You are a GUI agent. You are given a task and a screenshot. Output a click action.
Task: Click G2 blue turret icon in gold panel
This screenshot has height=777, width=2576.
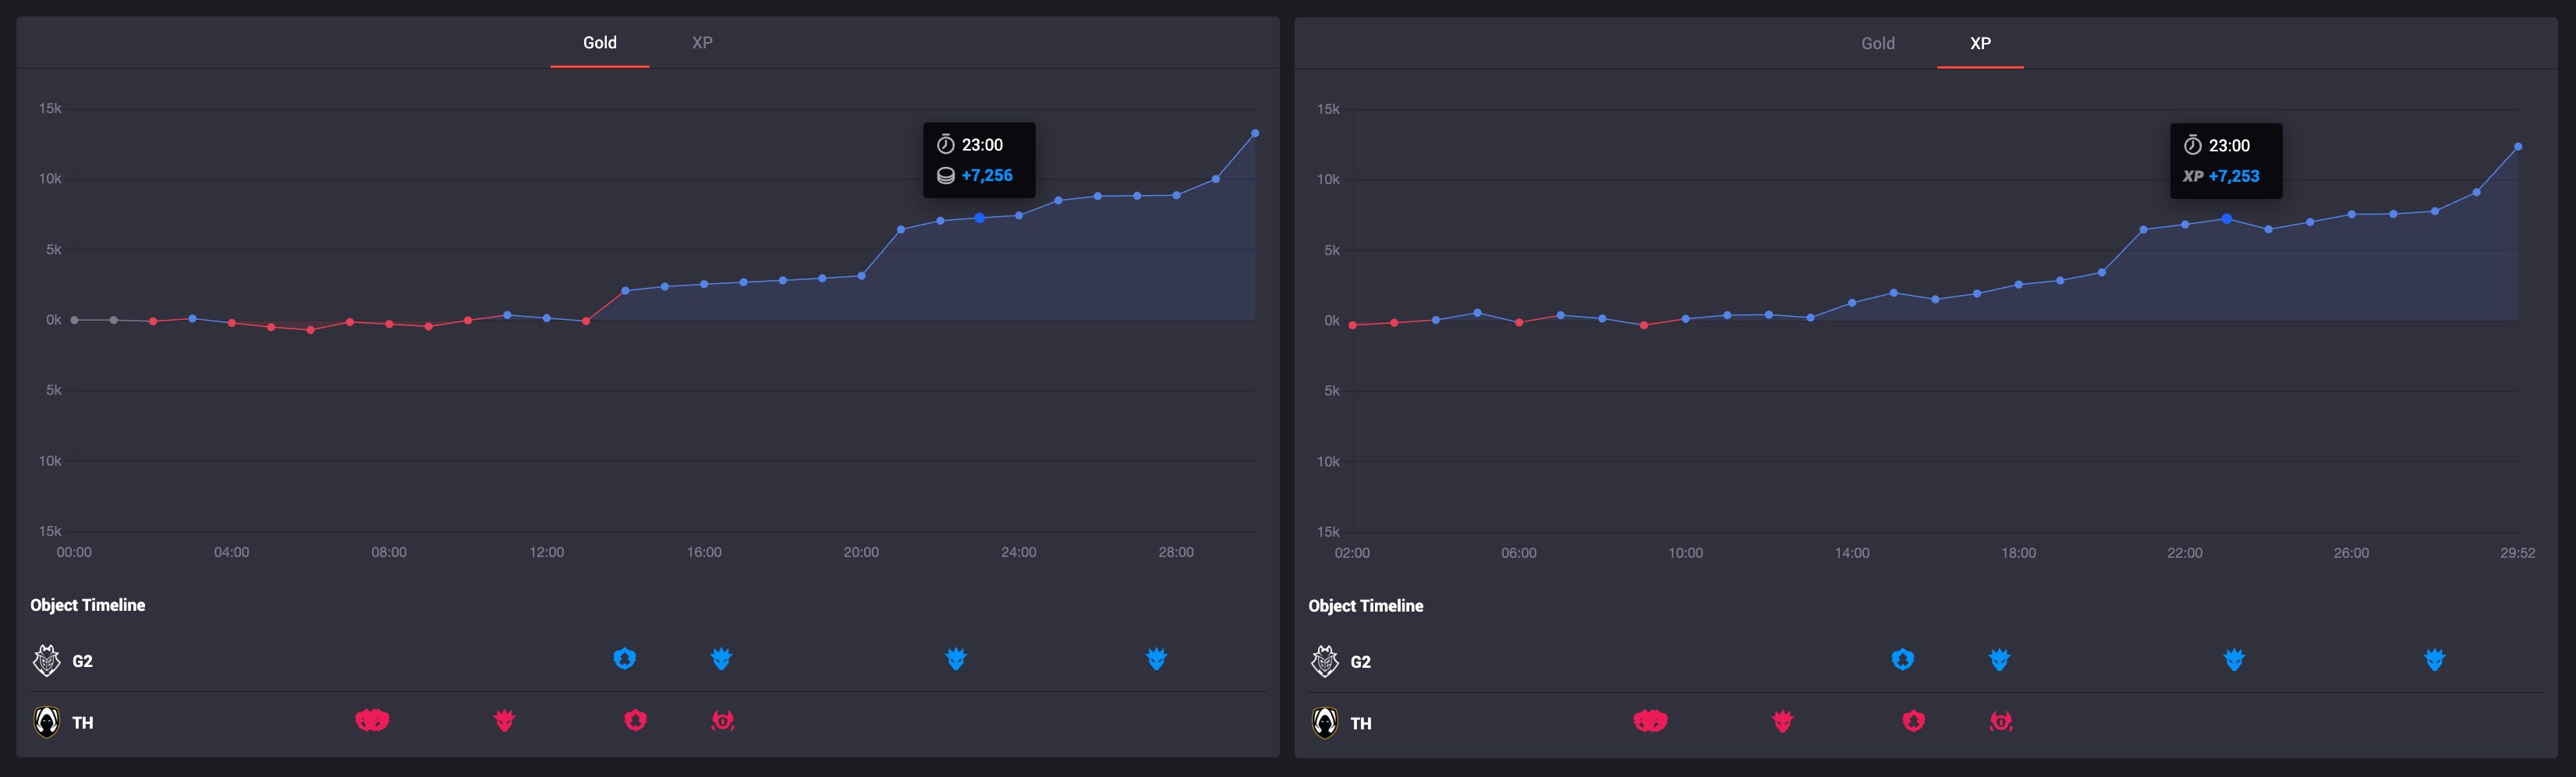624,658
